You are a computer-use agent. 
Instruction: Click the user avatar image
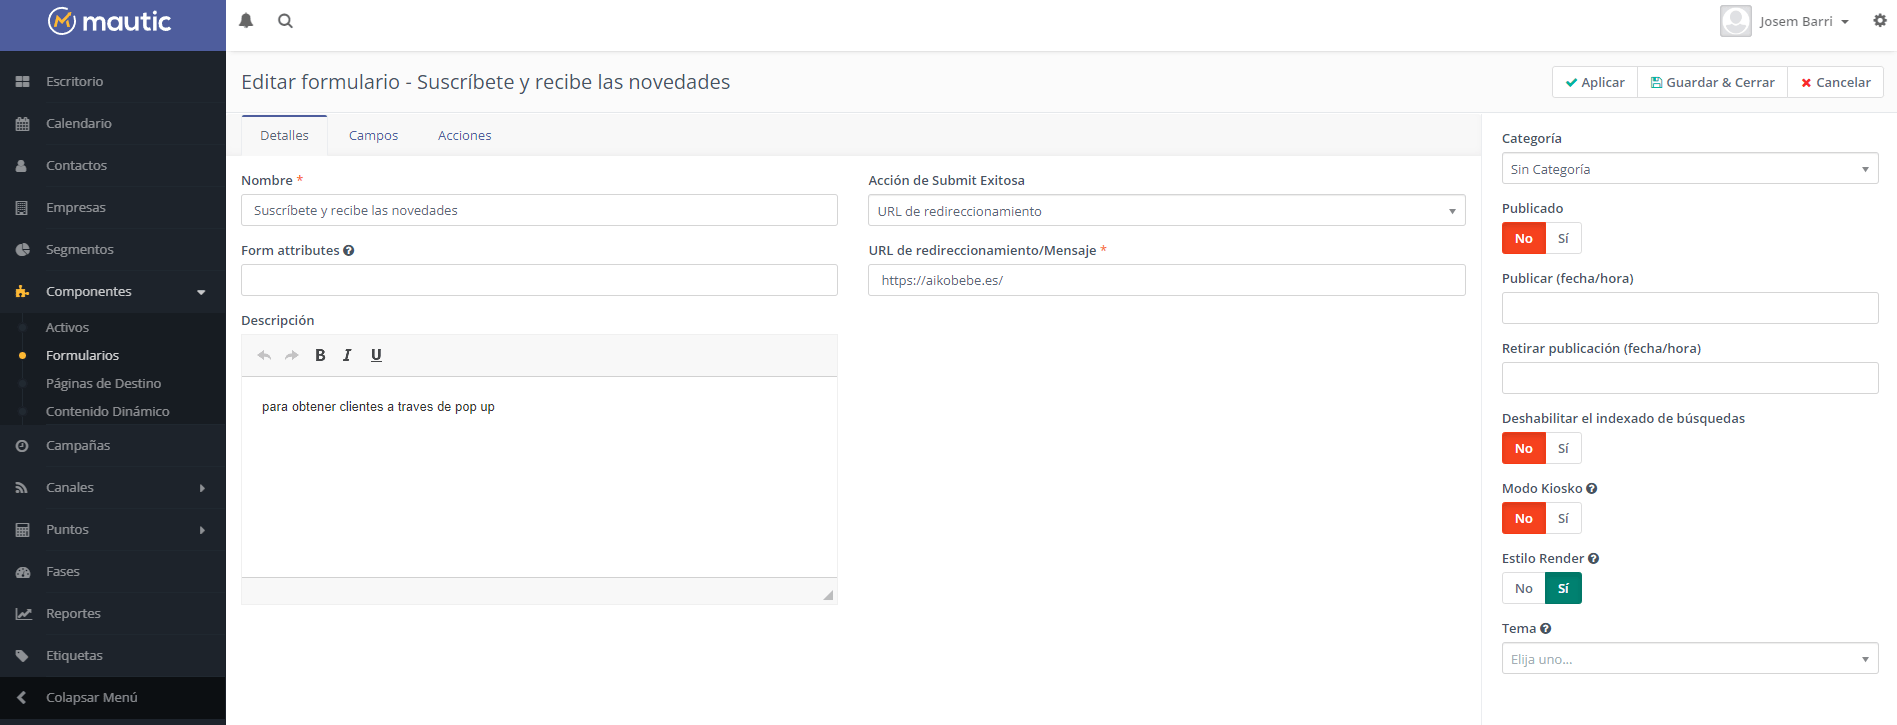coord(1736,21)
